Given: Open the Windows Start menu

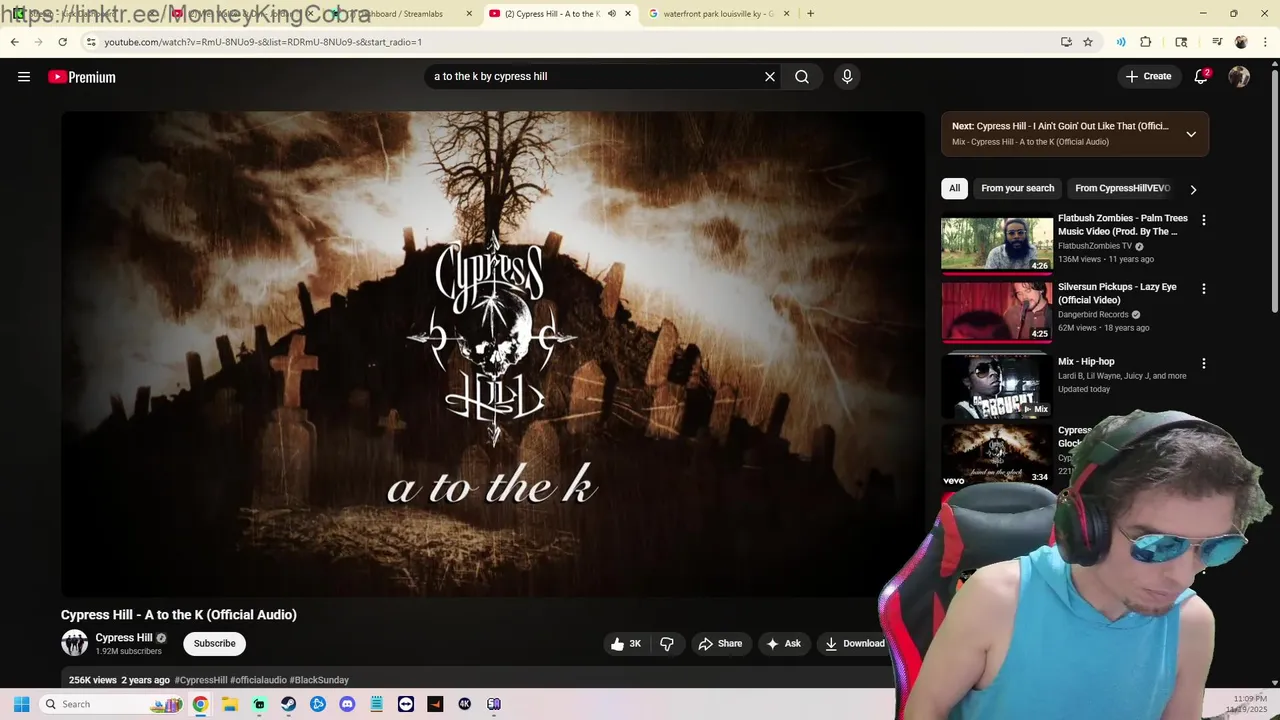Looking at the screenshot, I should point(21,704).
